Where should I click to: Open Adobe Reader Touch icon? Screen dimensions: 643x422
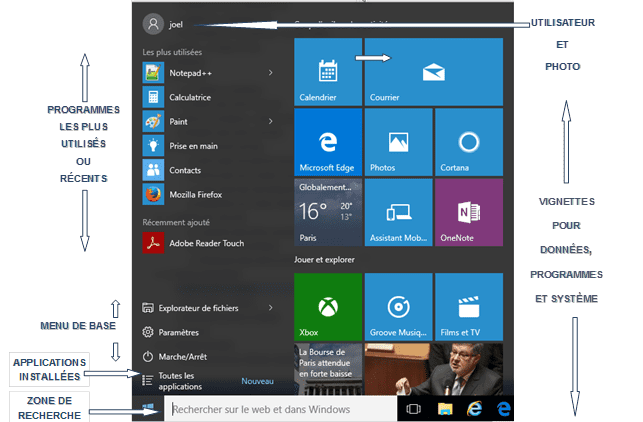coord(153,243)
